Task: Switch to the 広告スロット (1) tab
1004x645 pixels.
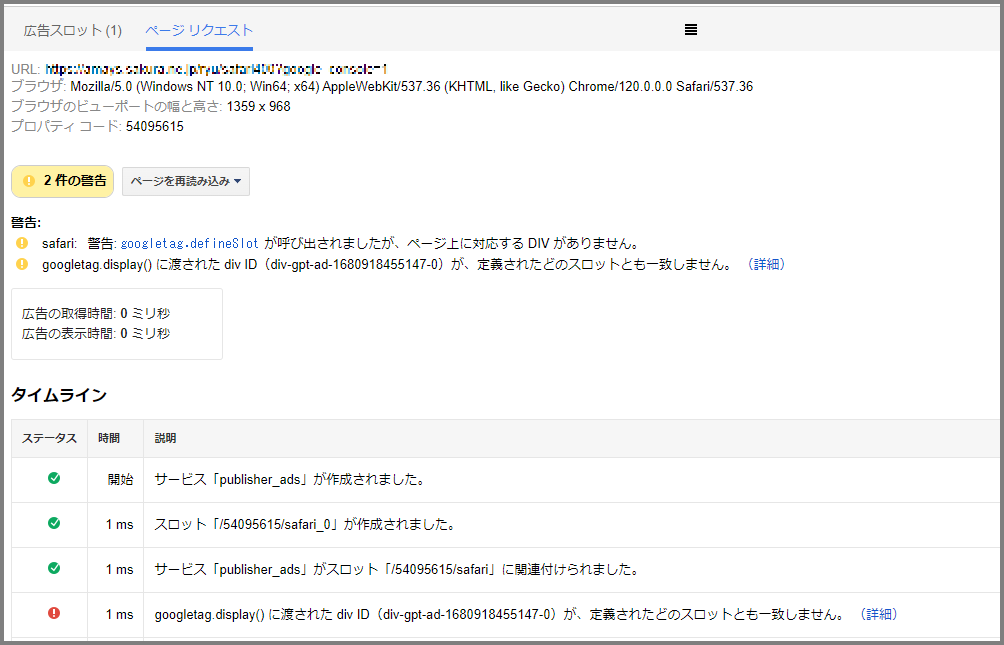Action: pyautogui.click(x=73, y=30)
